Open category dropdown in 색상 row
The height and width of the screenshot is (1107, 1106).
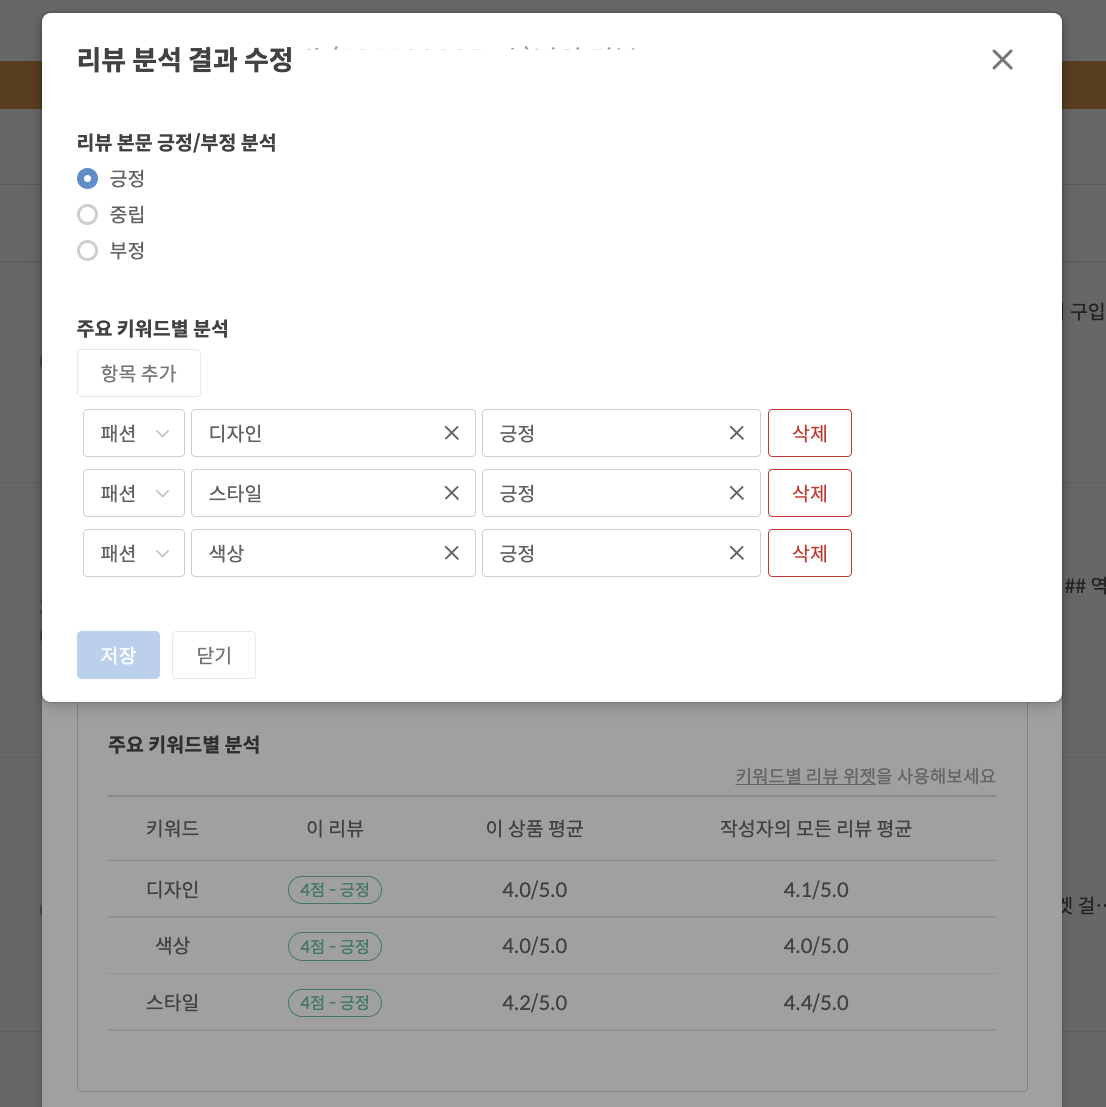click(134, 553)
